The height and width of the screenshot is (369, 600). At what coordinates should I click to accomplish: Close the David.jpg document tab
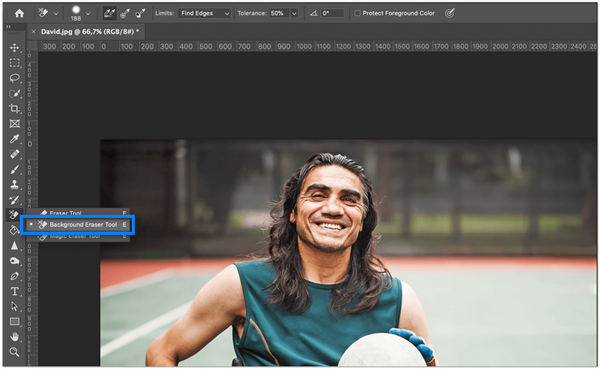click(33, 32)
